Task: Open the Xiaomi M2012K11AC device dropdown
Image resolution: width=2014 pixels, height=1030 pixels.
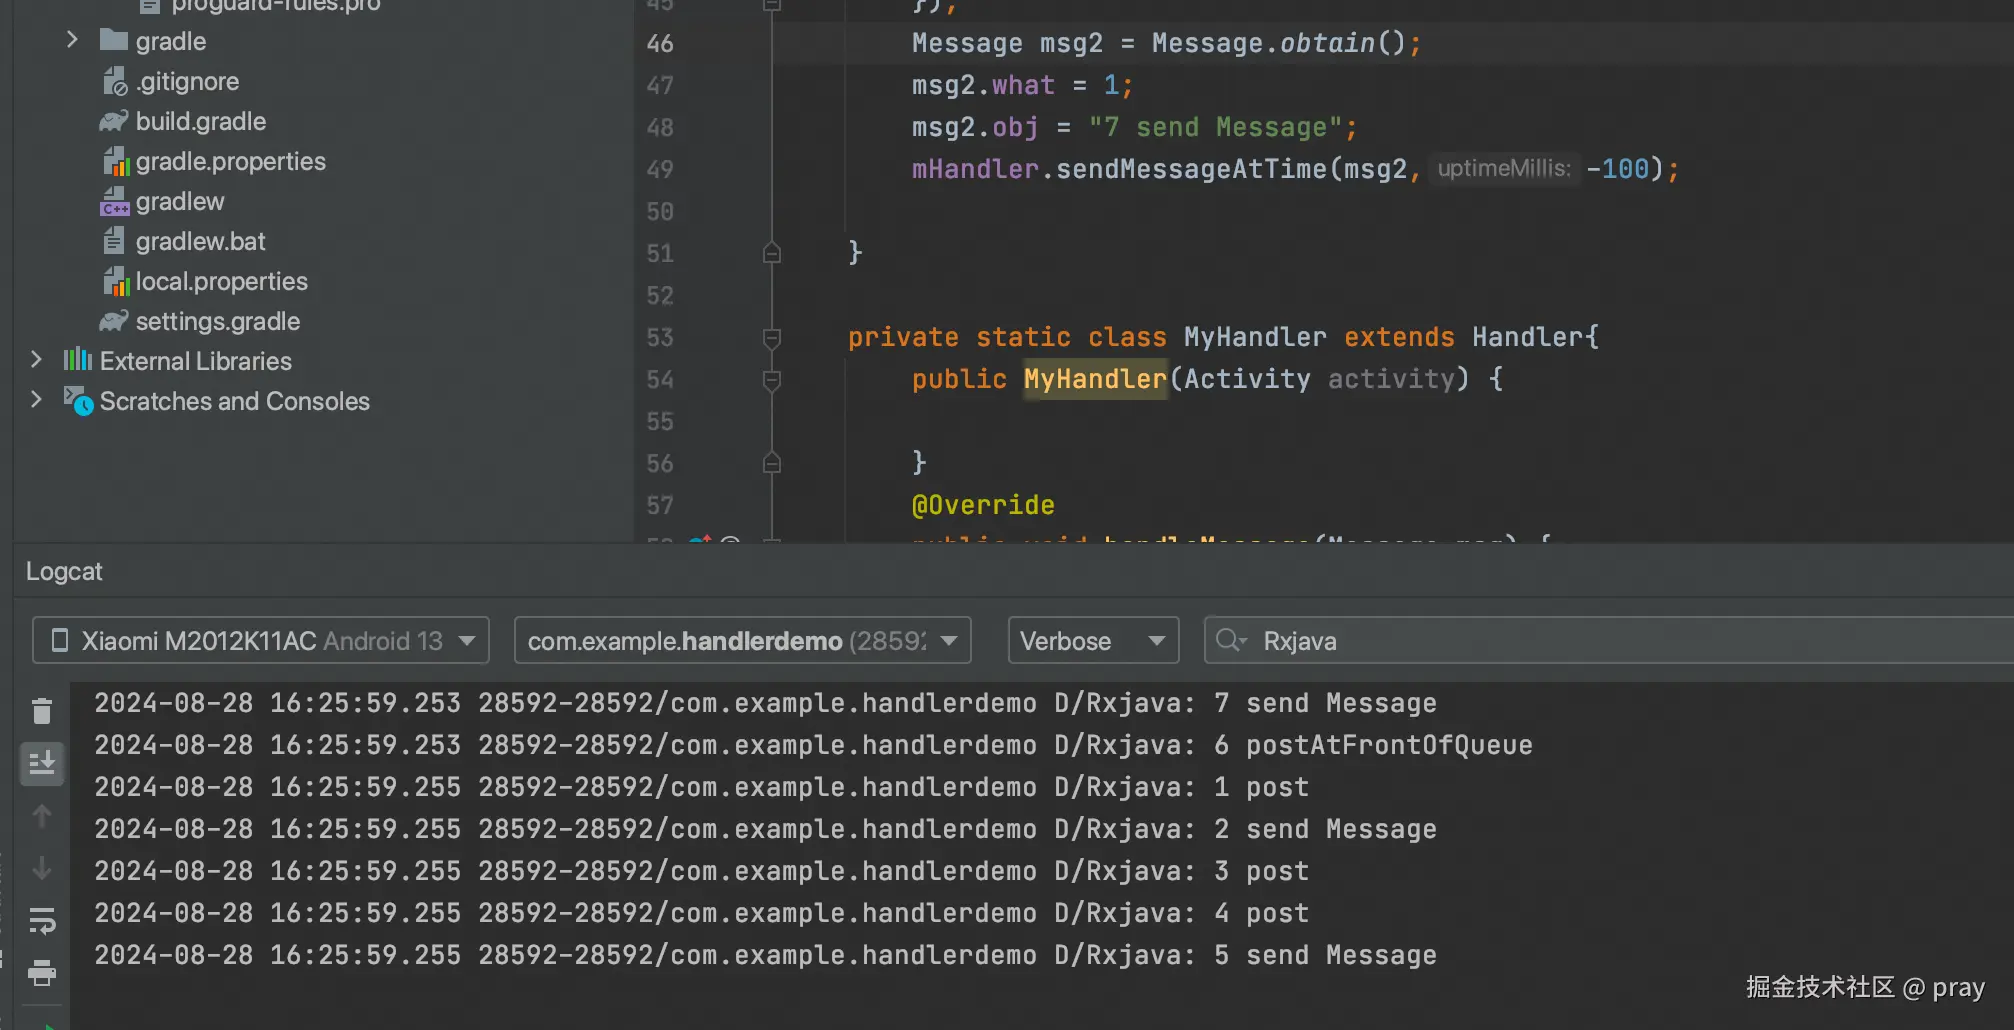Action: click(x=261, y=640)
